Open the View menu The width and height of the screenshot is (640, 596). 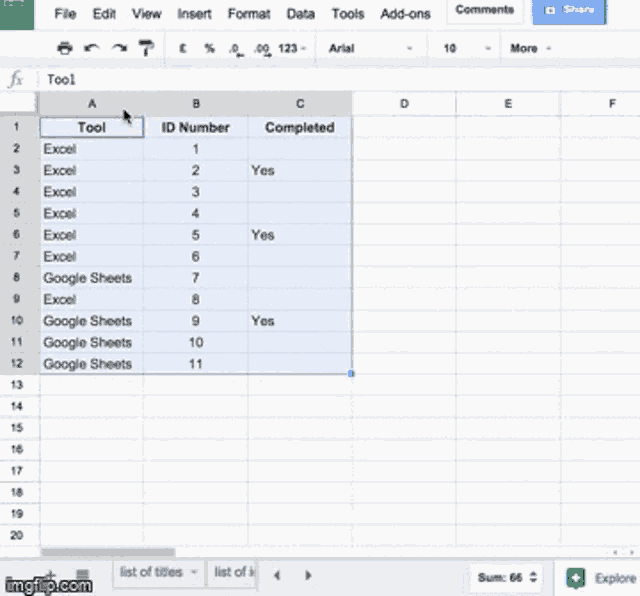tap(147, 14)
